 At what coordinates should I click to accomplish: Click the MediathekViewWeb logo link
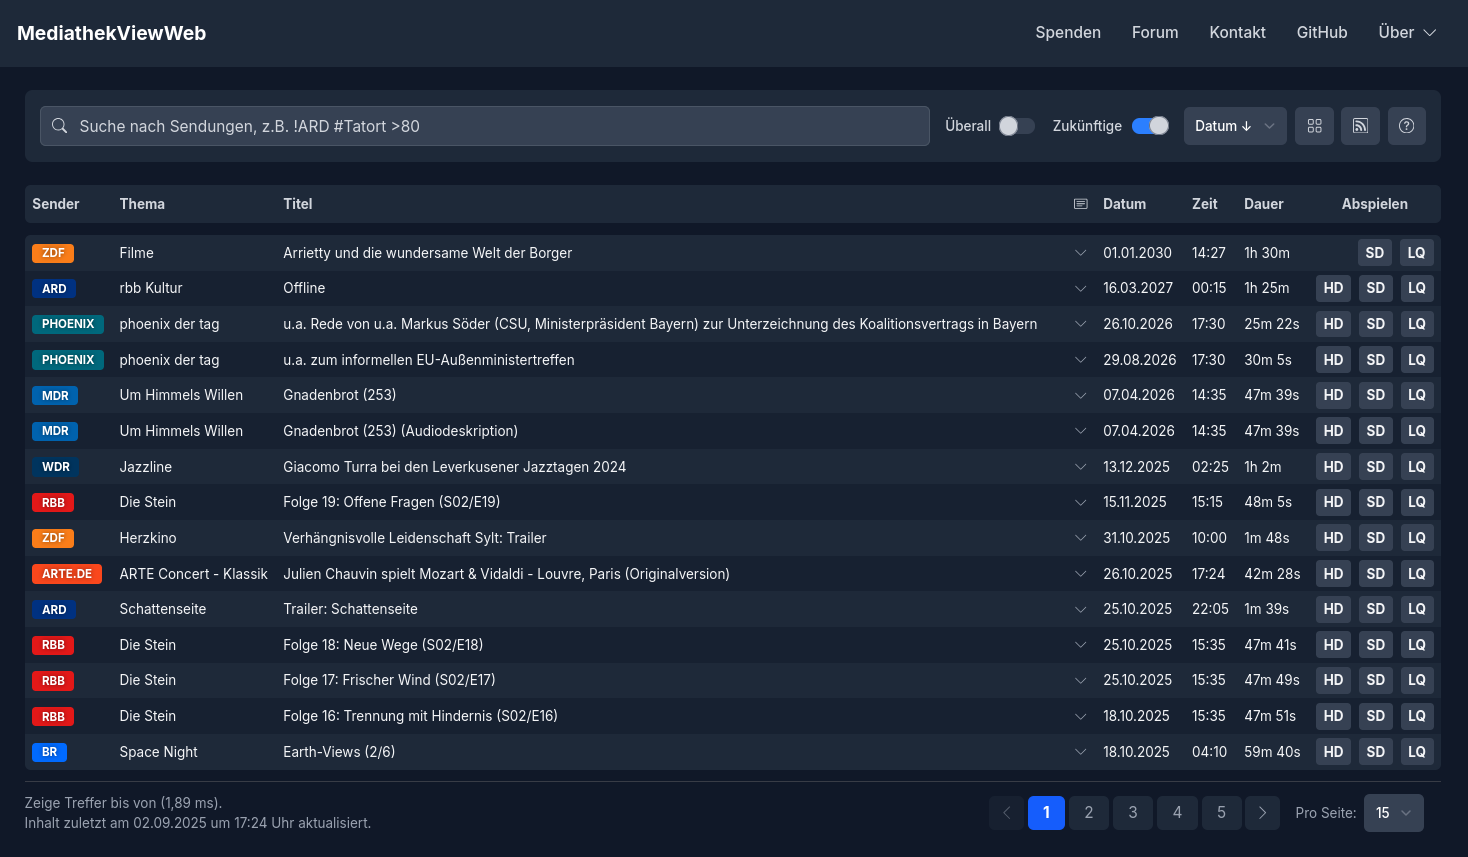[x=112, y=33]
